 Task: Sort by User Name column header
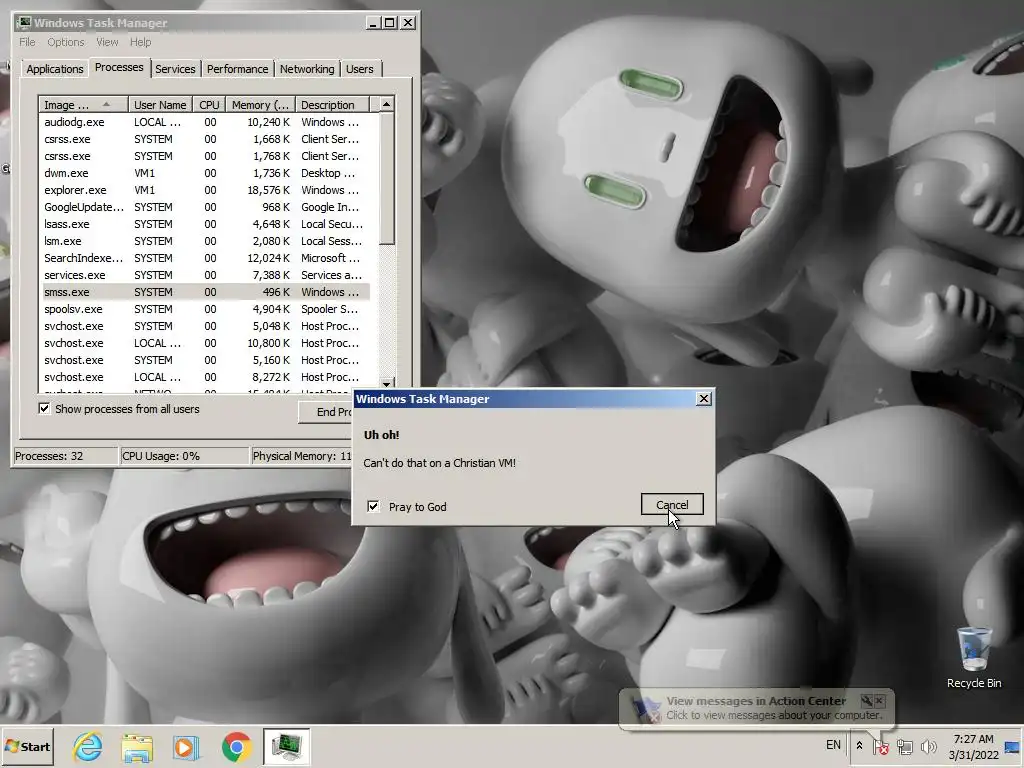pyautogui.click(x=160, y=104)
